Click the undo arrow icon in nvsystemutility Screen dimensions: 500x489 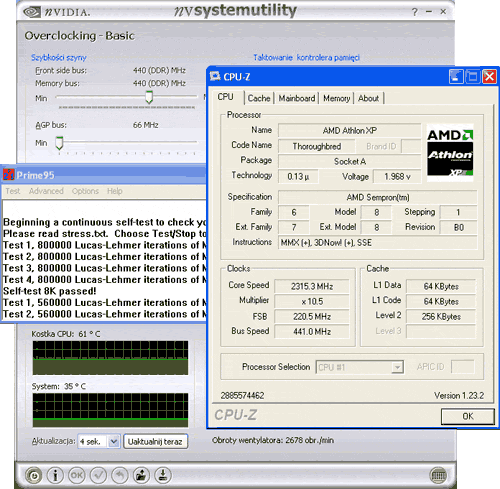(x=120, y=475)
